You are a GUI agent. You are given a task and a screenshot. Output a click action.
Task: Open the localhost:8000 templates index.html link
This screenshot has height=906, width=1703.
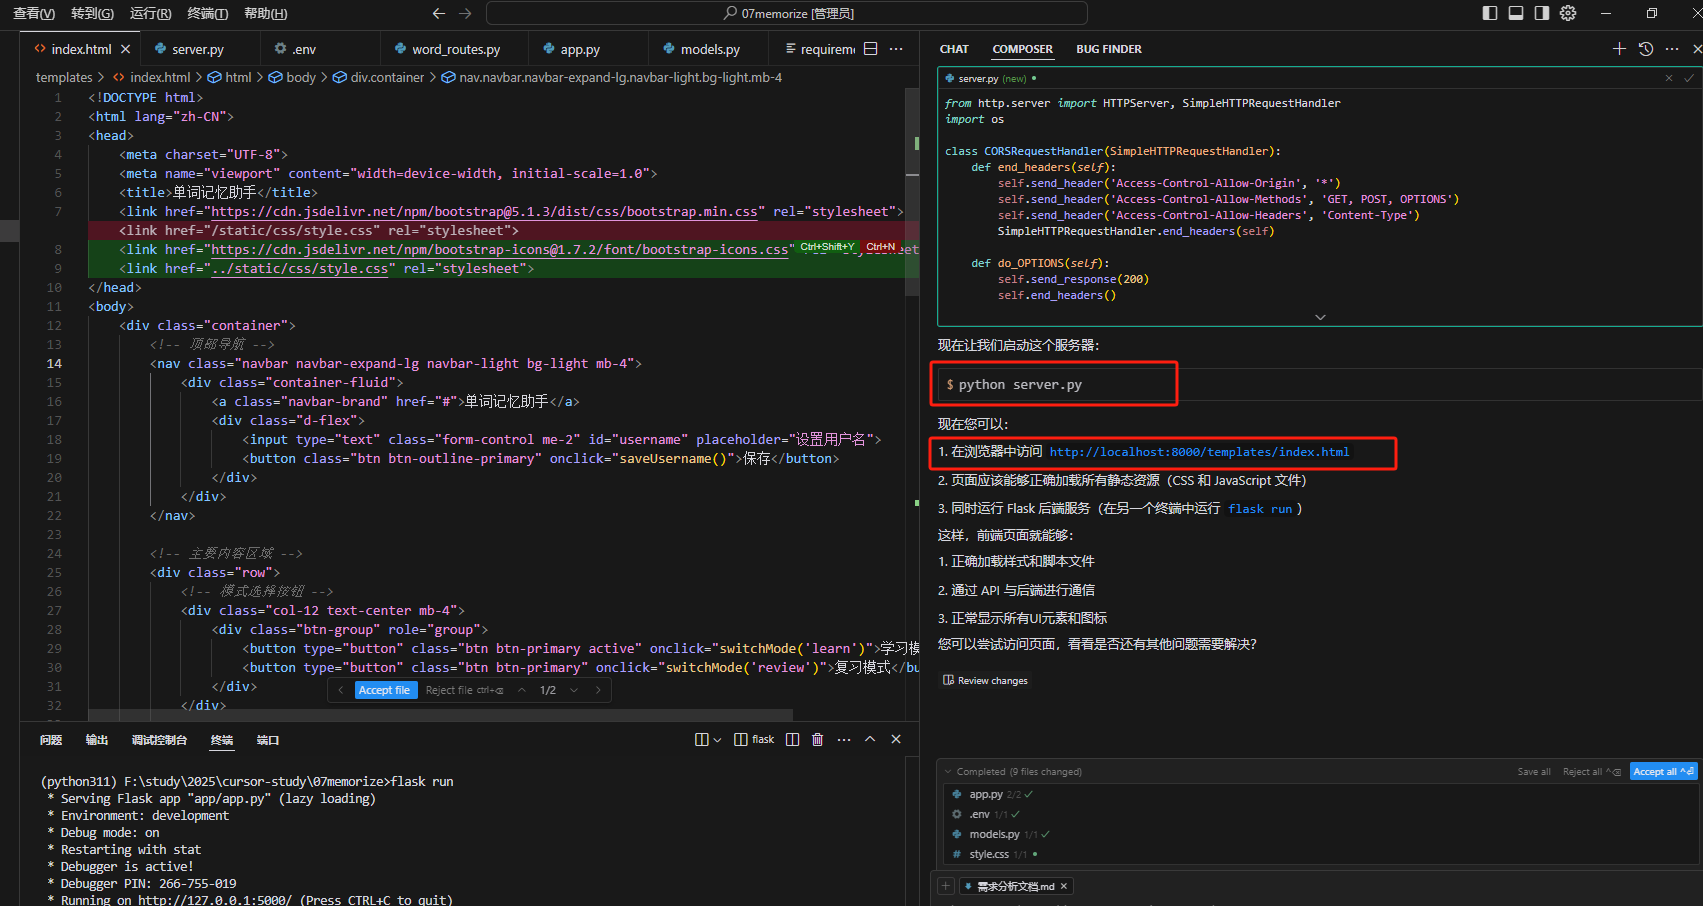[1199, 452]
